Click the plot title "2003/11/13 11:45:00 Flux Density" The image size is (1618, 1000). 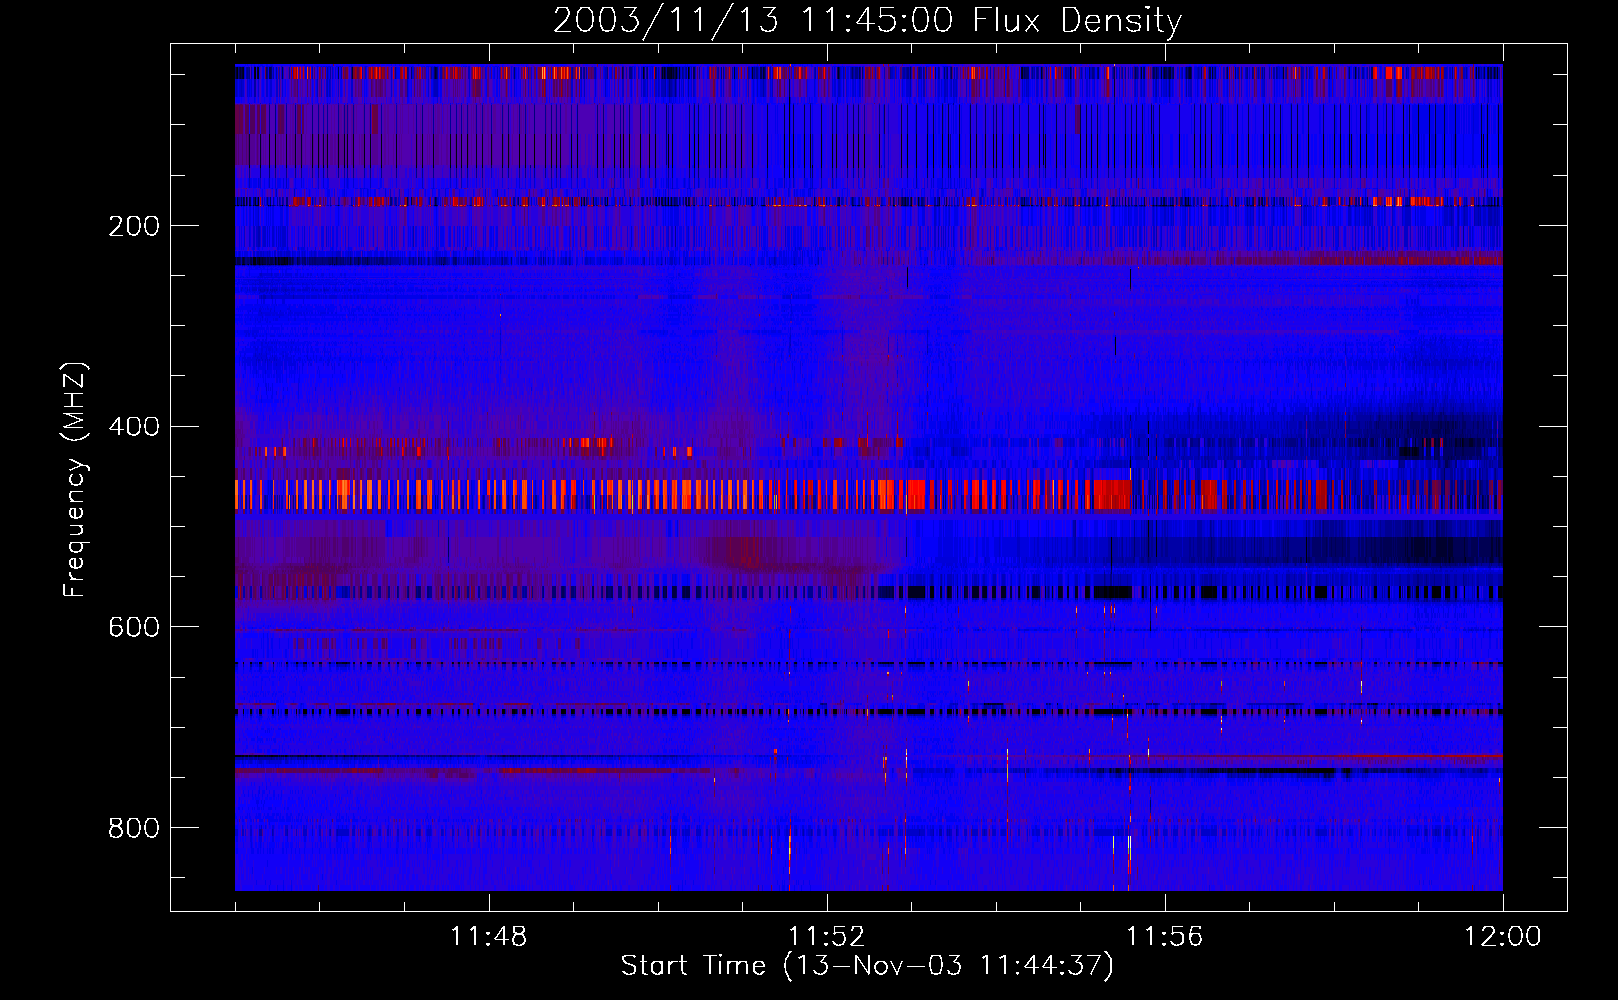867,20
